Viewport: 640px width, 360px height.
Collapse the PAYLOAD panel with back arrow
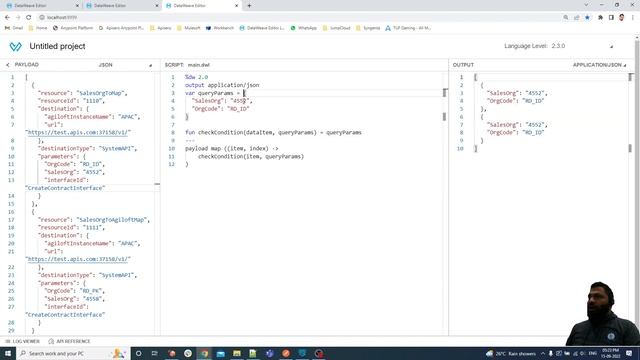(x=7, y=65)
